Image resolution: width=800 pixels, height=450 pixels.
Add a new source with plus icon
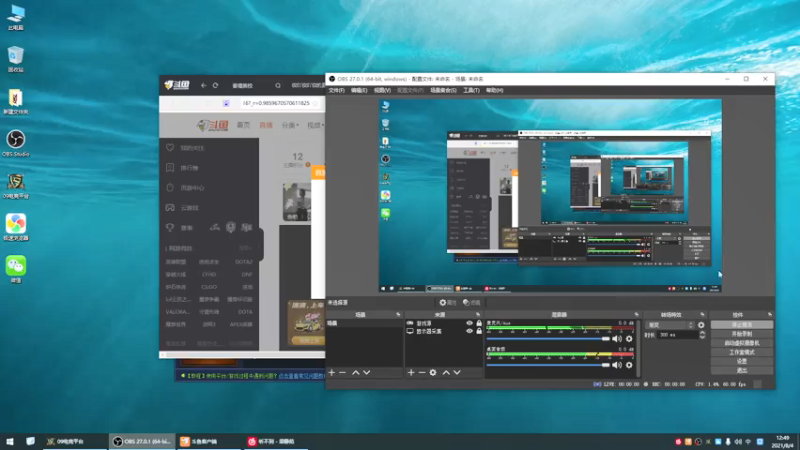click(x=411, y=372)
